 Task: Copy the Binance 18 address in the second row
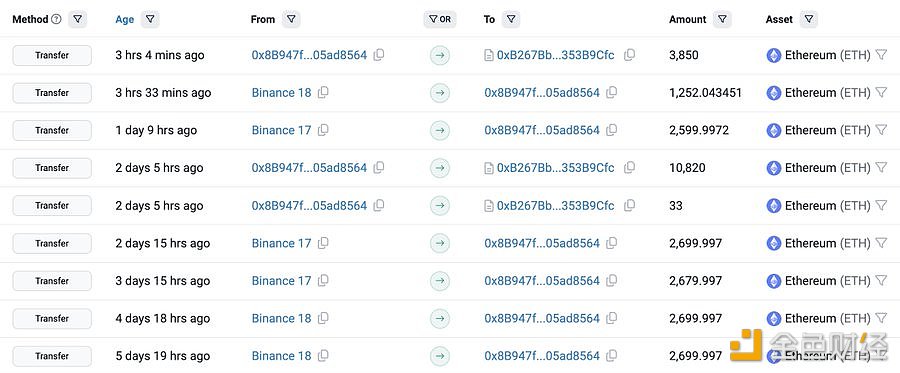[x=323, y=92]
